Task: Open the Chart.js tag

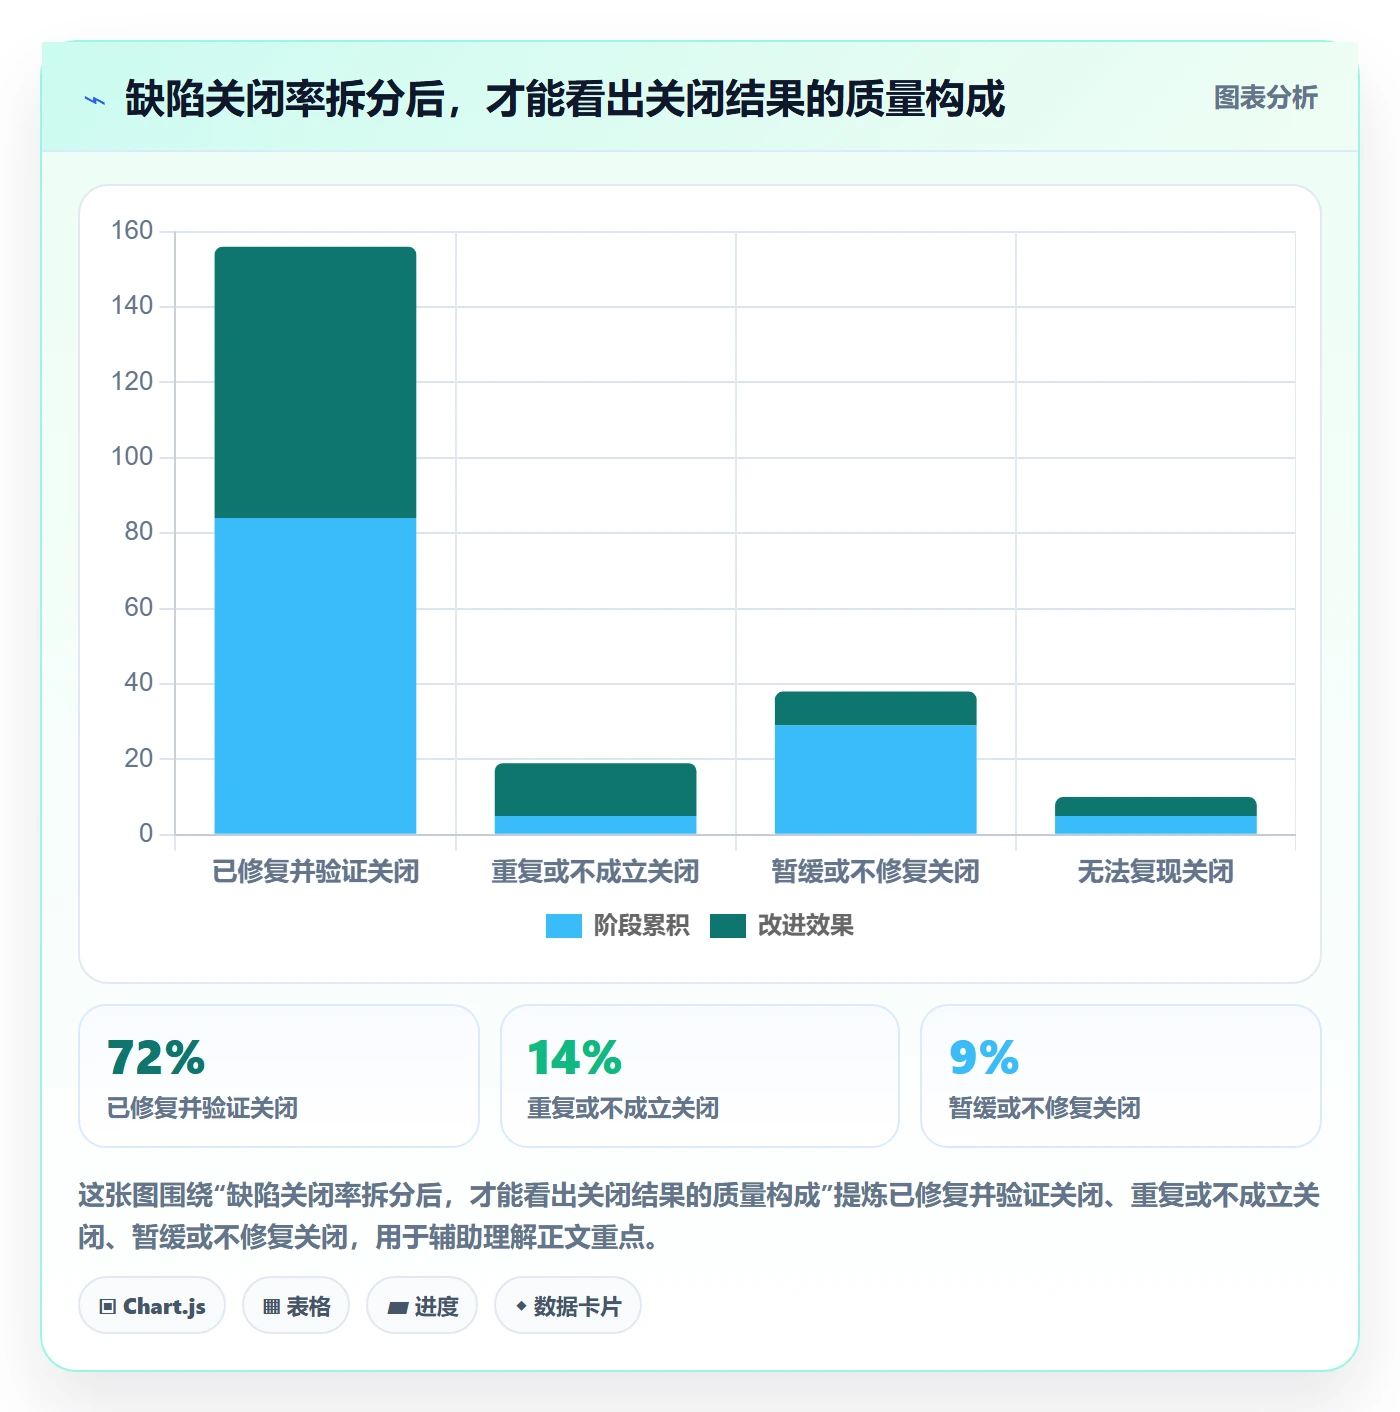Action: tap(152, 1306)
